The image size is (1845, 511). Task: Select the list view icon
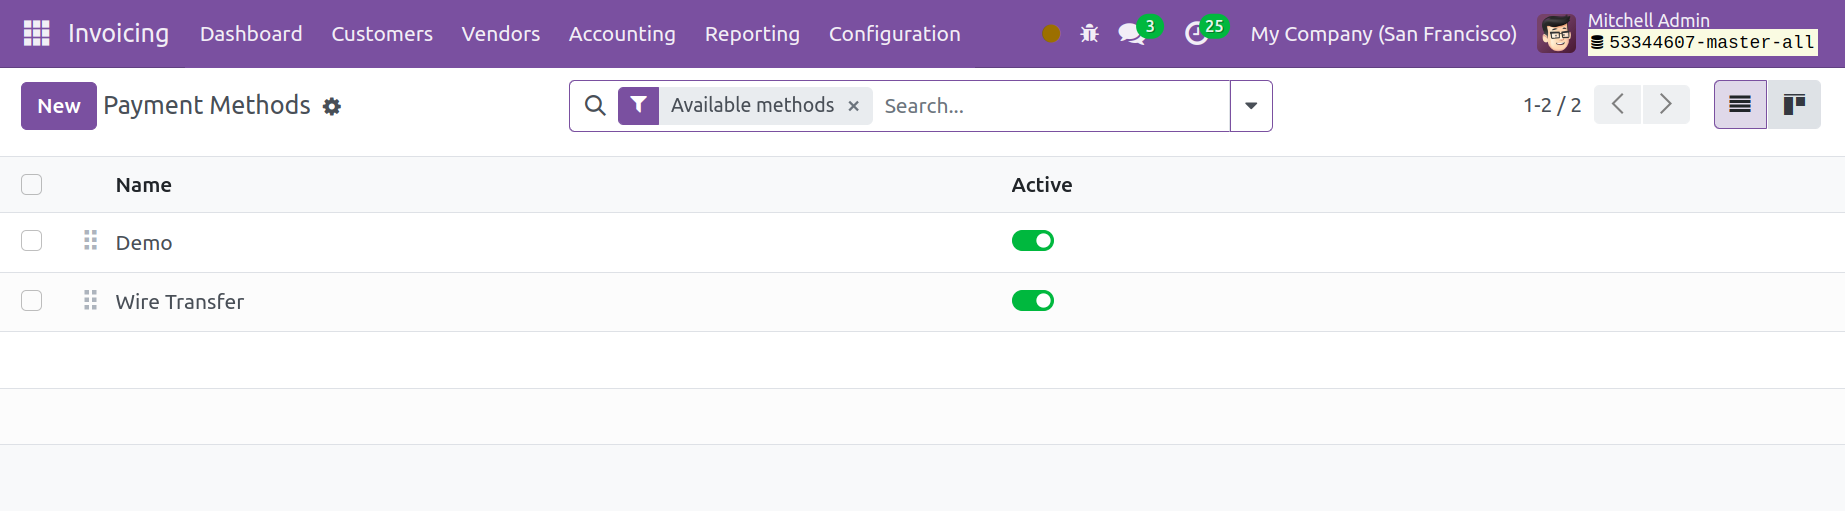coord(1740,105)
